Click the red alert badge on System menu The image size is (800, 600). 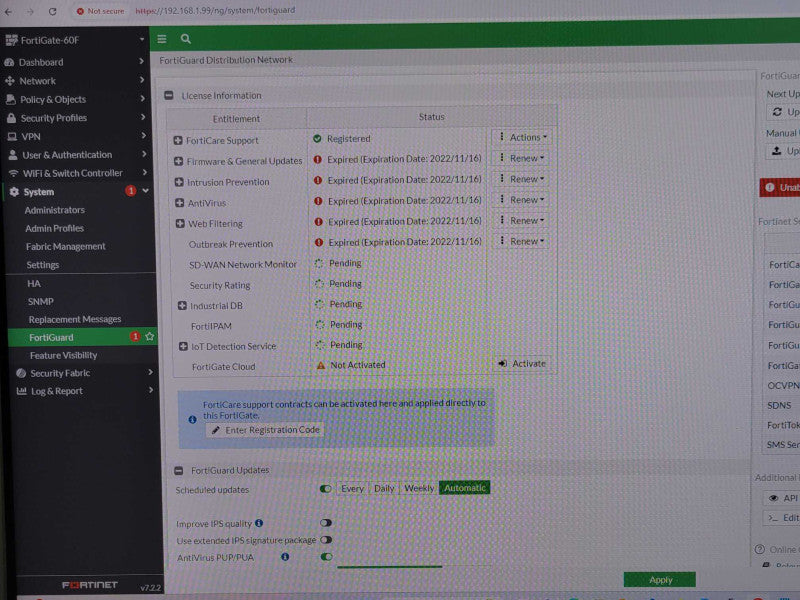point(131,191)
